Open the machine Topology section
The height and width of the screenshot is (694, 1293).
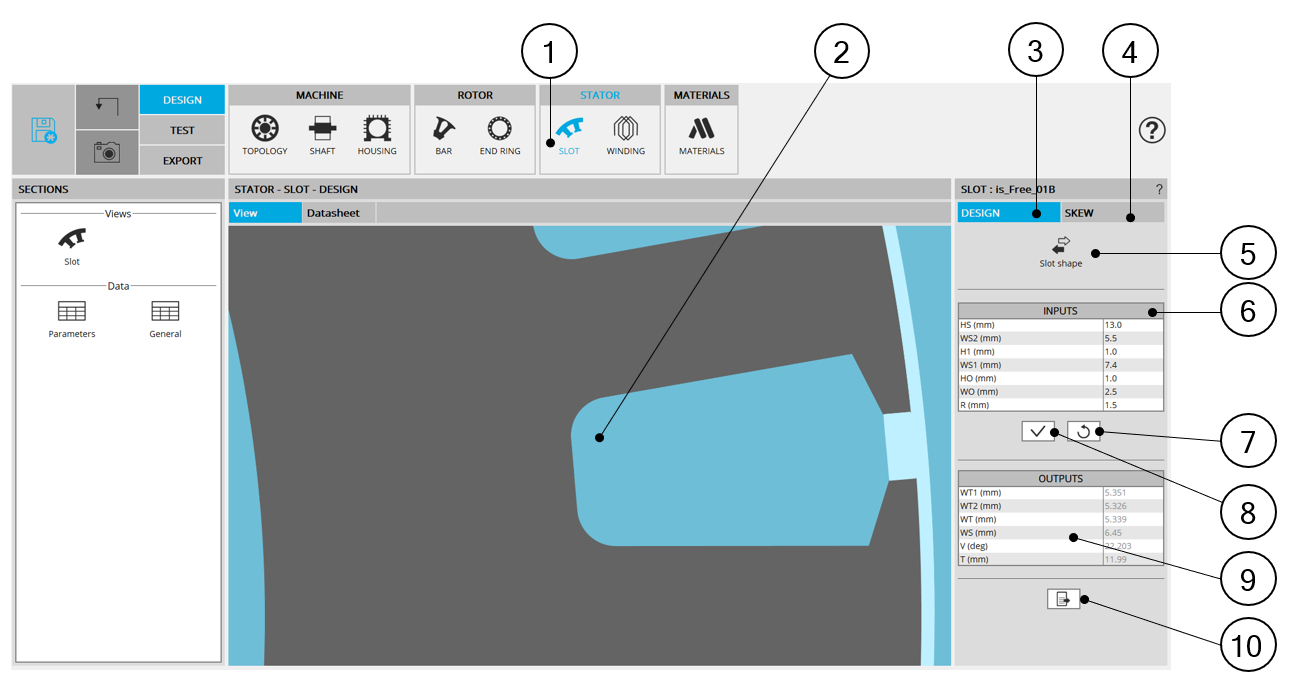pos(264,134)
